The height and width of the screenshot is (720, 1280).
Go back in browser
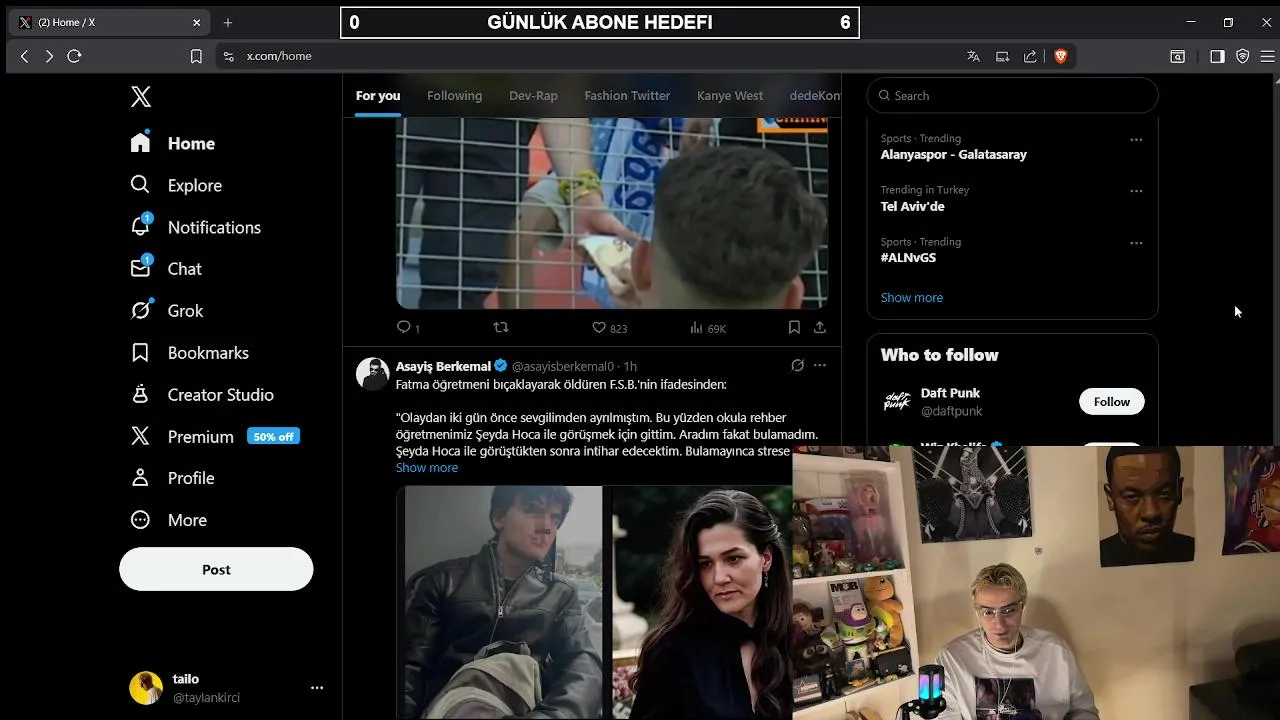pyautogui.click(x=25, y=56)
